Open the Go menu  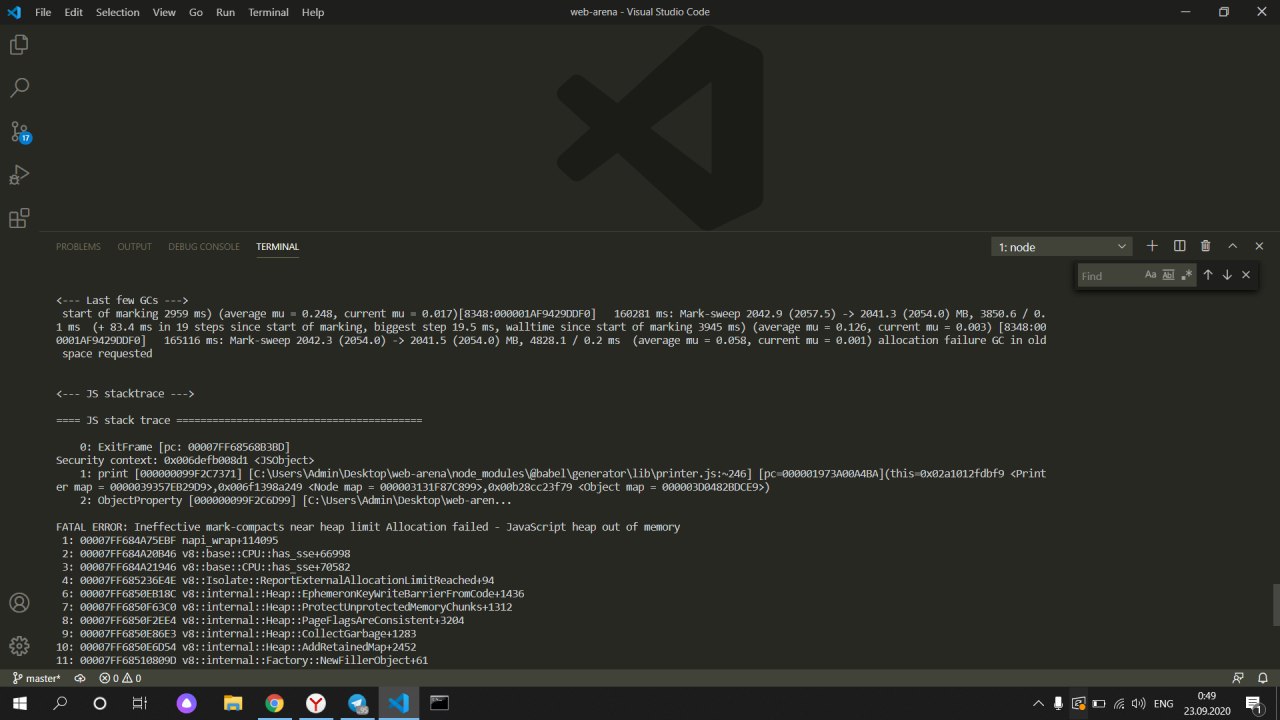point(196,12)
